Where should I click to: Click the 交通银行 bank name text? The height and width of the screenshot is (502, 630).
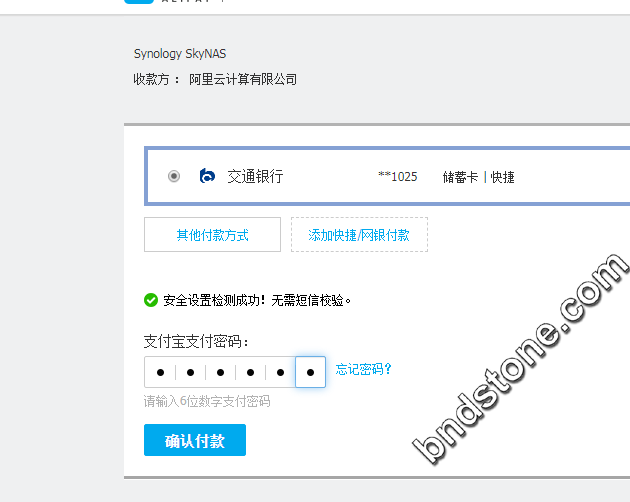(255, 176)
